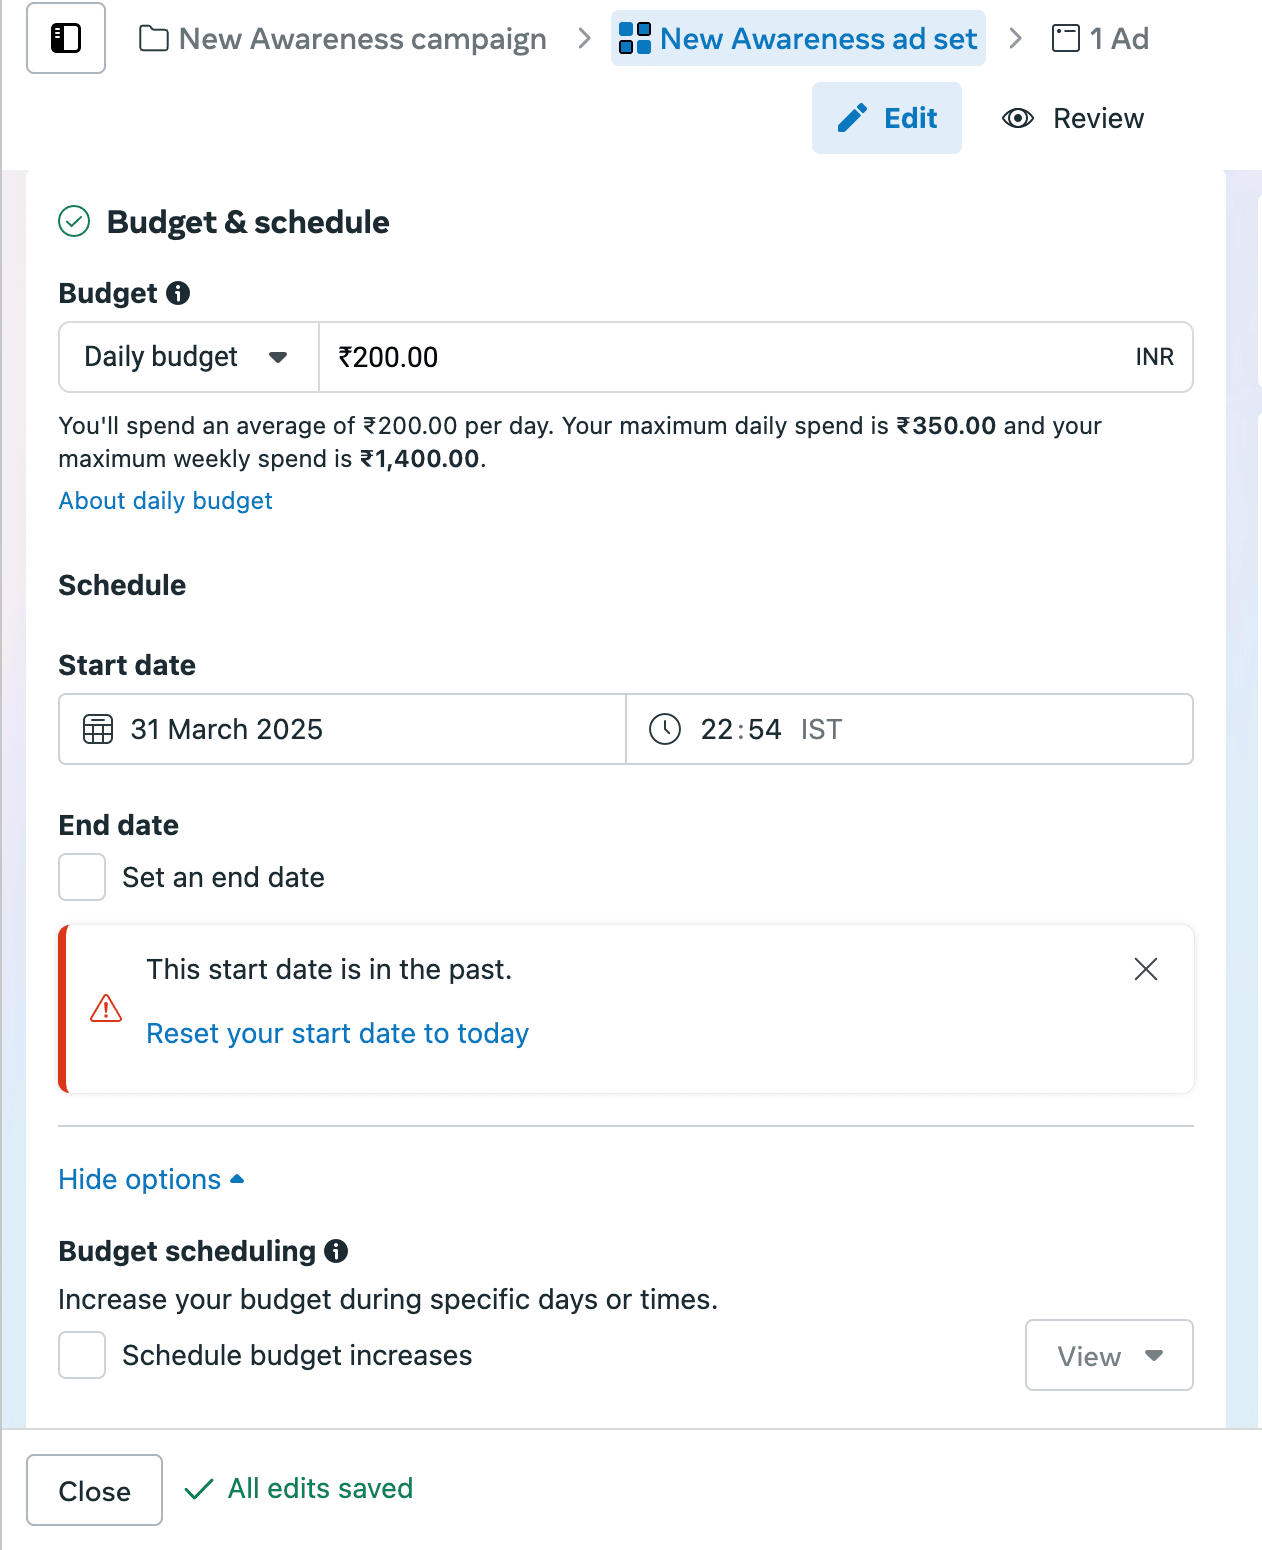Open the Daily budget type dropdown
Image resolution: width=1262 pixels, height=1550 pixels.
click(188, 357)
